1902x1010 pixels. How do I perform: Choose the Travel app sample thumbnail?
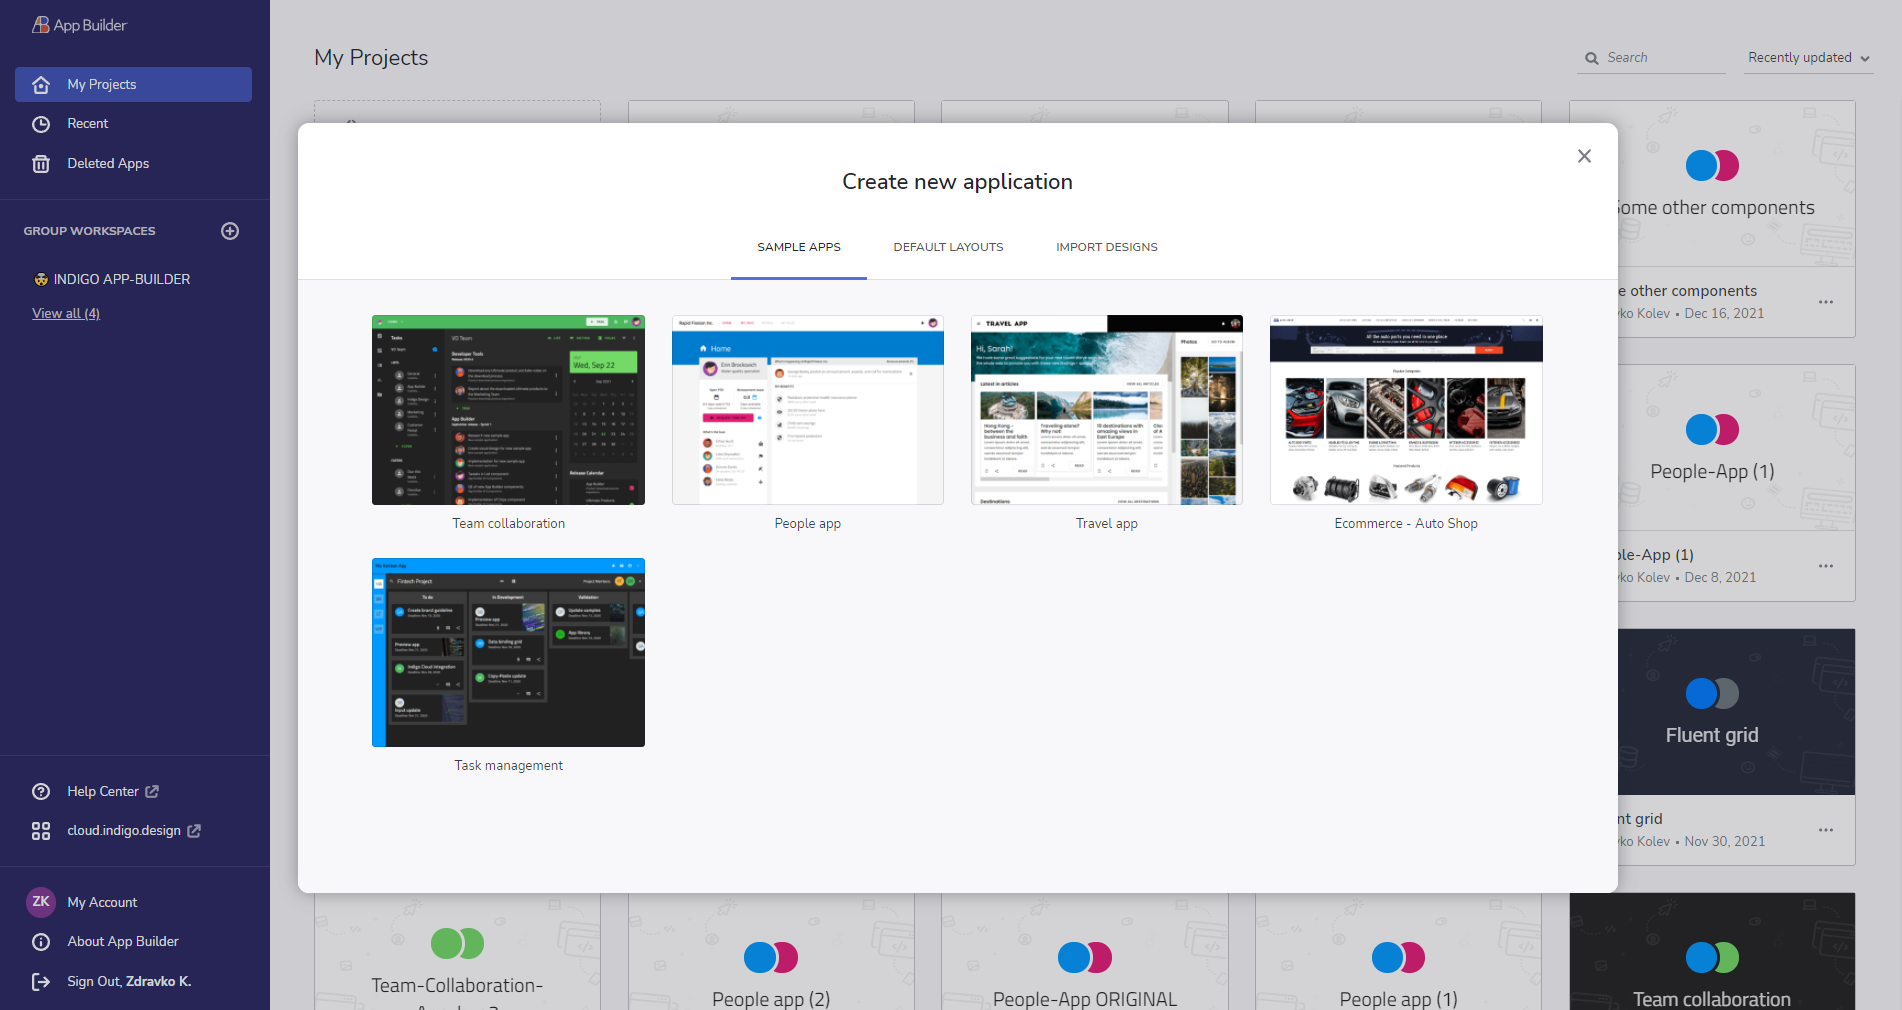pyautogui.click(x=1106, y=410)
